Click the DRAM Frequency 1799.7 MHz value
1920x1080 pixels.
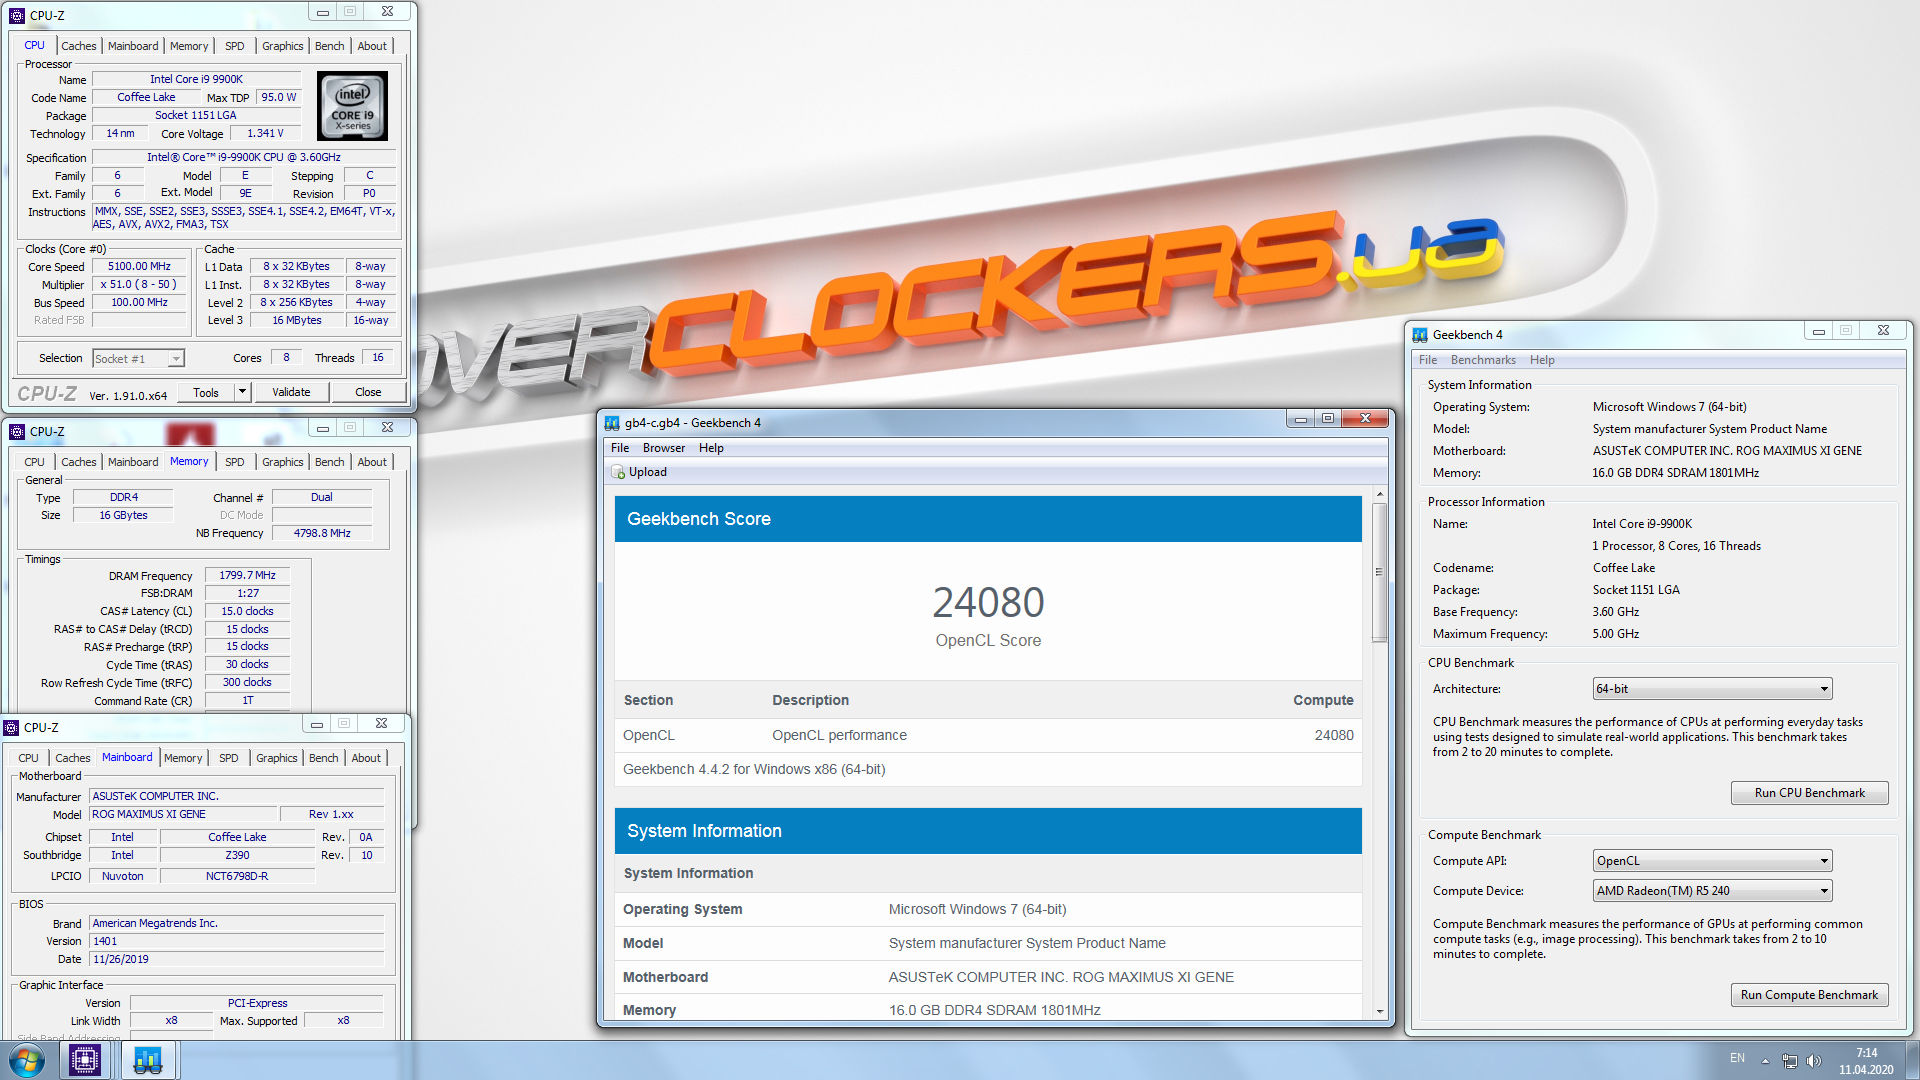247,575
